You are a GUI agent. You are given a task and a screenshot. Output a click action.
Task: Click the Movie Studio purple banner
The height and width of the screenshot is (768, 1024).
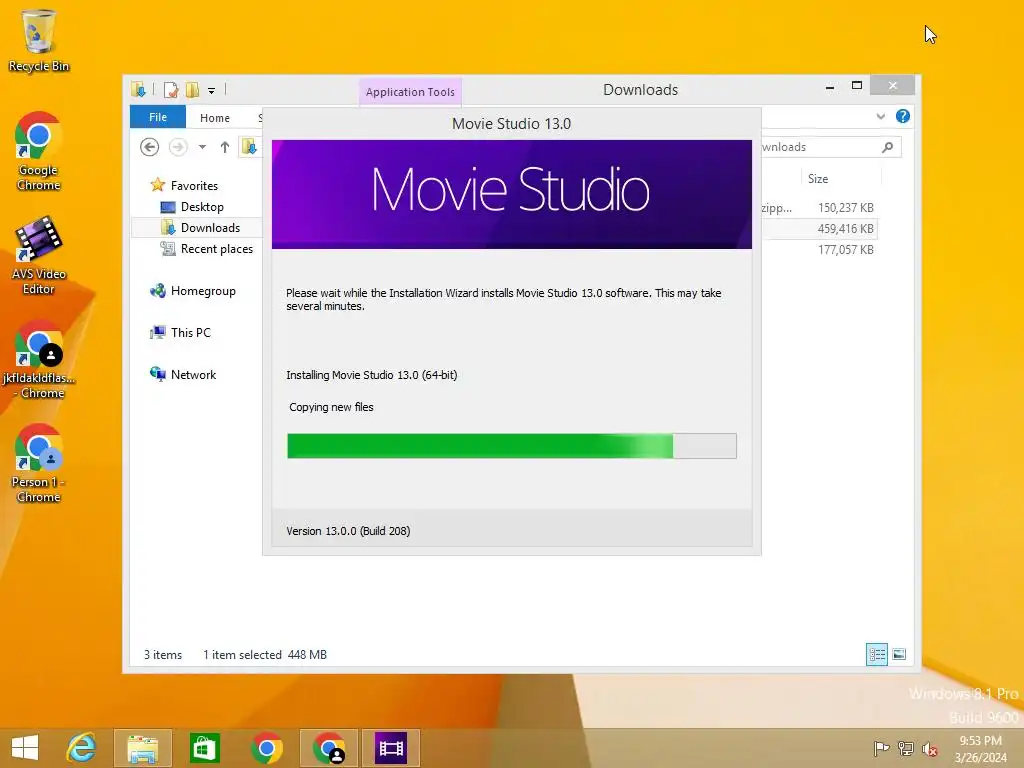pos(511,194)
